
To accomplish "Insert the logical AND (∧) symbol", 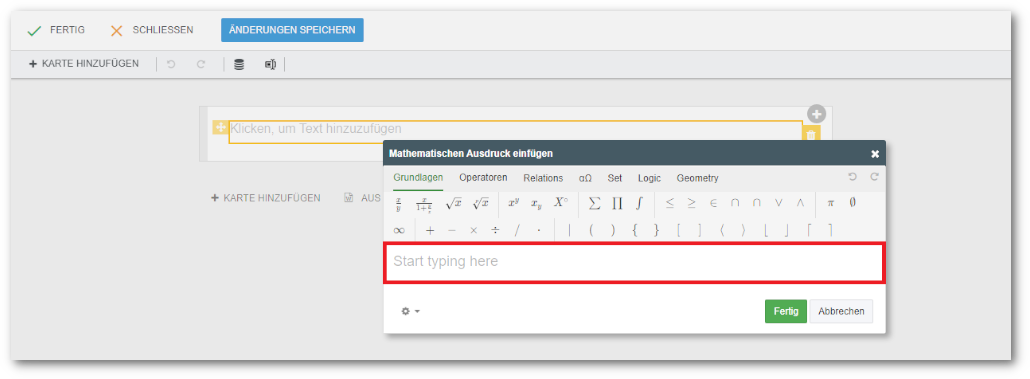I will pos(800,203).
